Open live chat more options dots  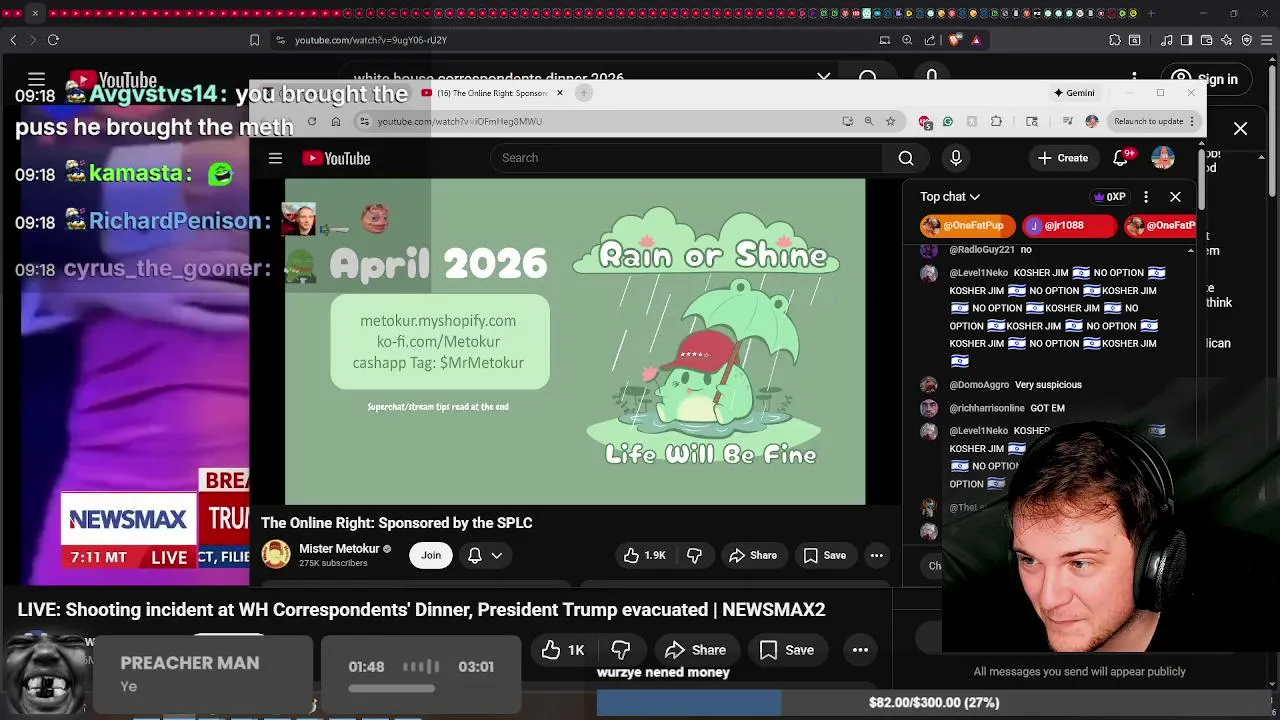coord(1146,197)
